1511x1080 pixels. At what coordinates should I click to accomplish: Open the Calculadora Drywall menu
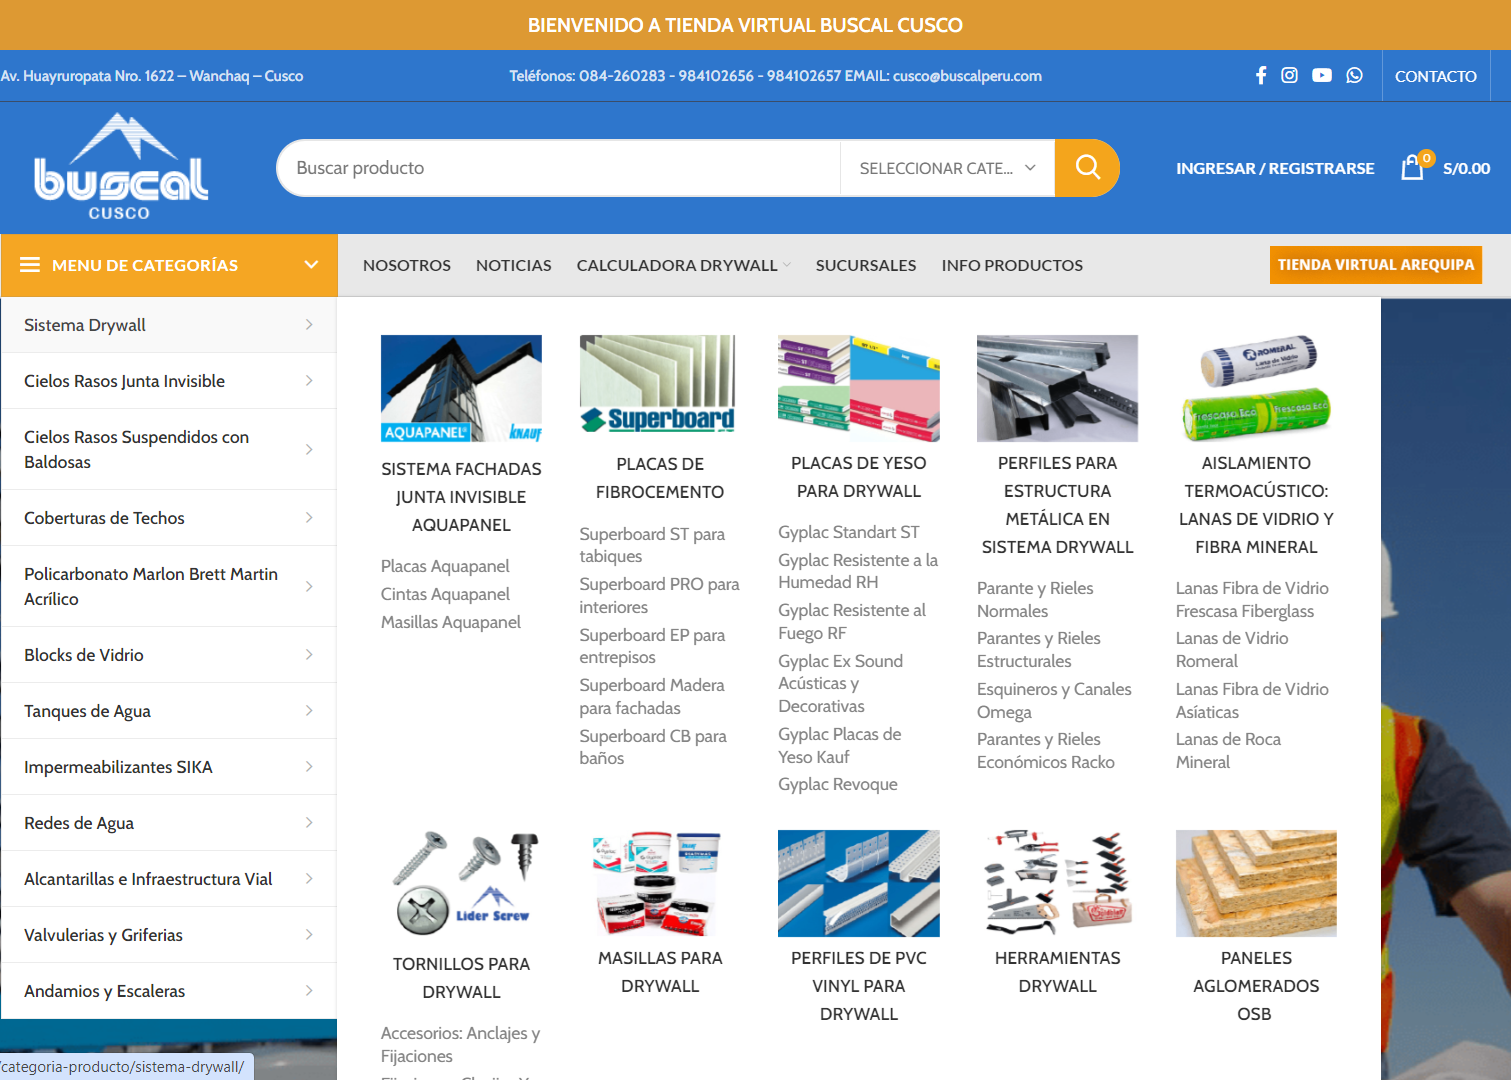677,265
